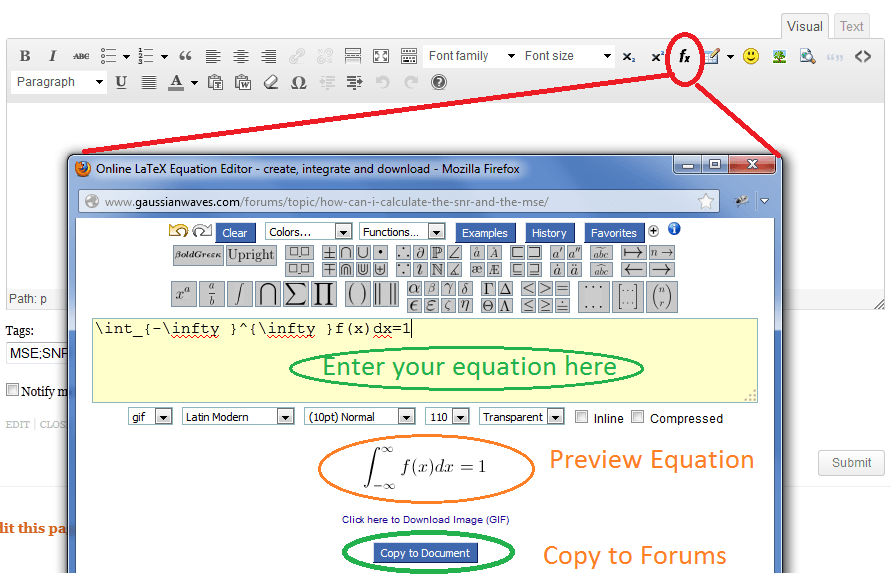This screenshot has height=578, width=891.
Task: Insert an integral symbol
Action: click(x=239, y=294)
